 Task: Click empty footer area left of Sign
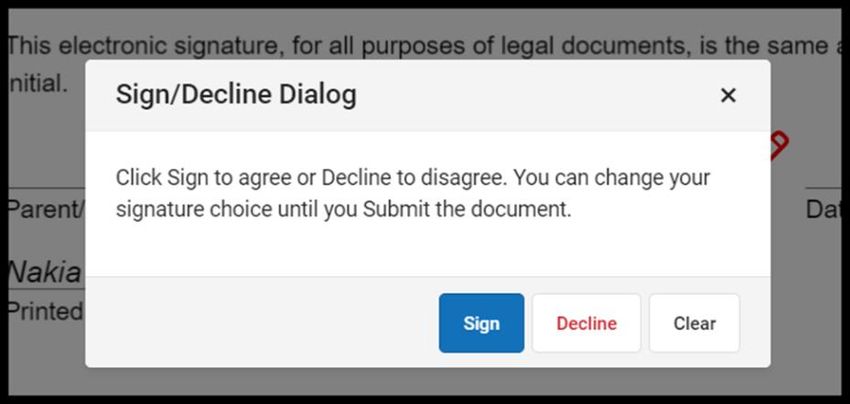pos(262,323)
